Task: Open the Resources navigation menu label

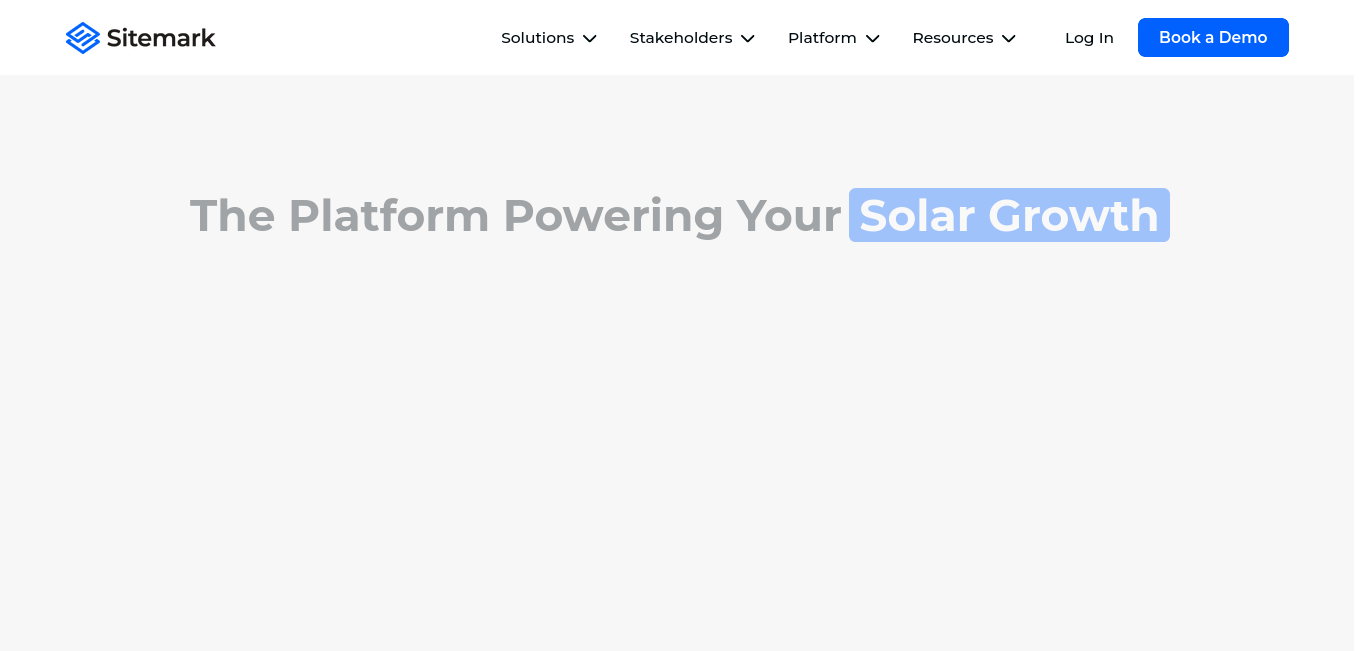Action: tap(953, 38)
